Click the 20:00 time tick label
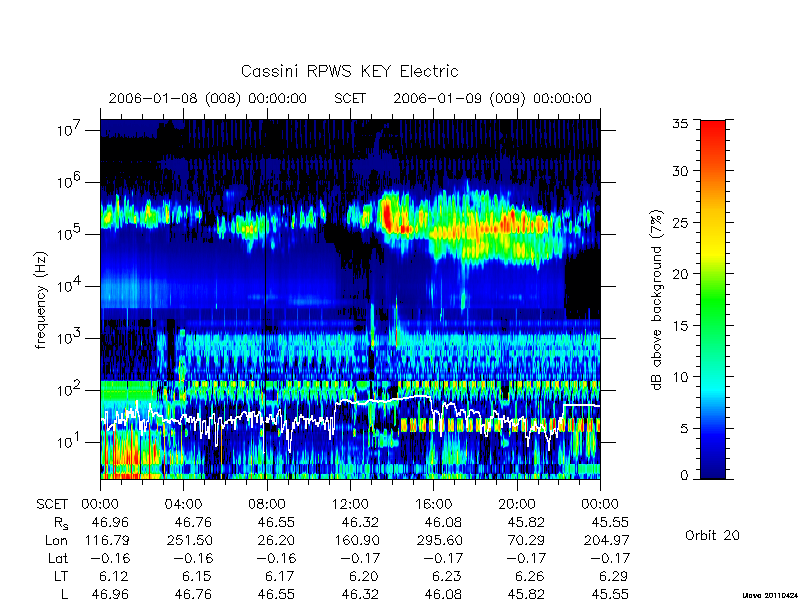This screenshot has width=800, height=600. (x=517, y=505)
